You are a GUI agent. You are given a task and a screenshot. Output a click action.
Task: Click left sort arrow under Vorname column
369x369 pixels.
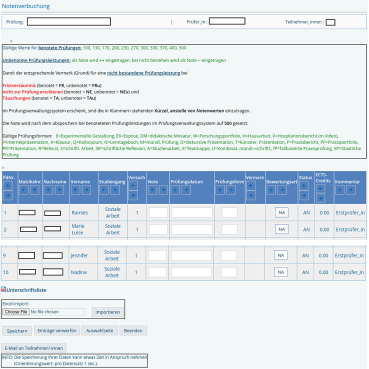(x=76, y=190)
